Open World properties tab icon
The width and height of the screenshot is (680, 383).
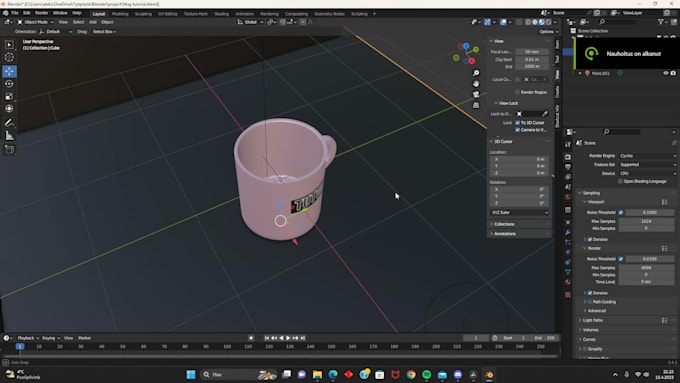click(568, 197)
